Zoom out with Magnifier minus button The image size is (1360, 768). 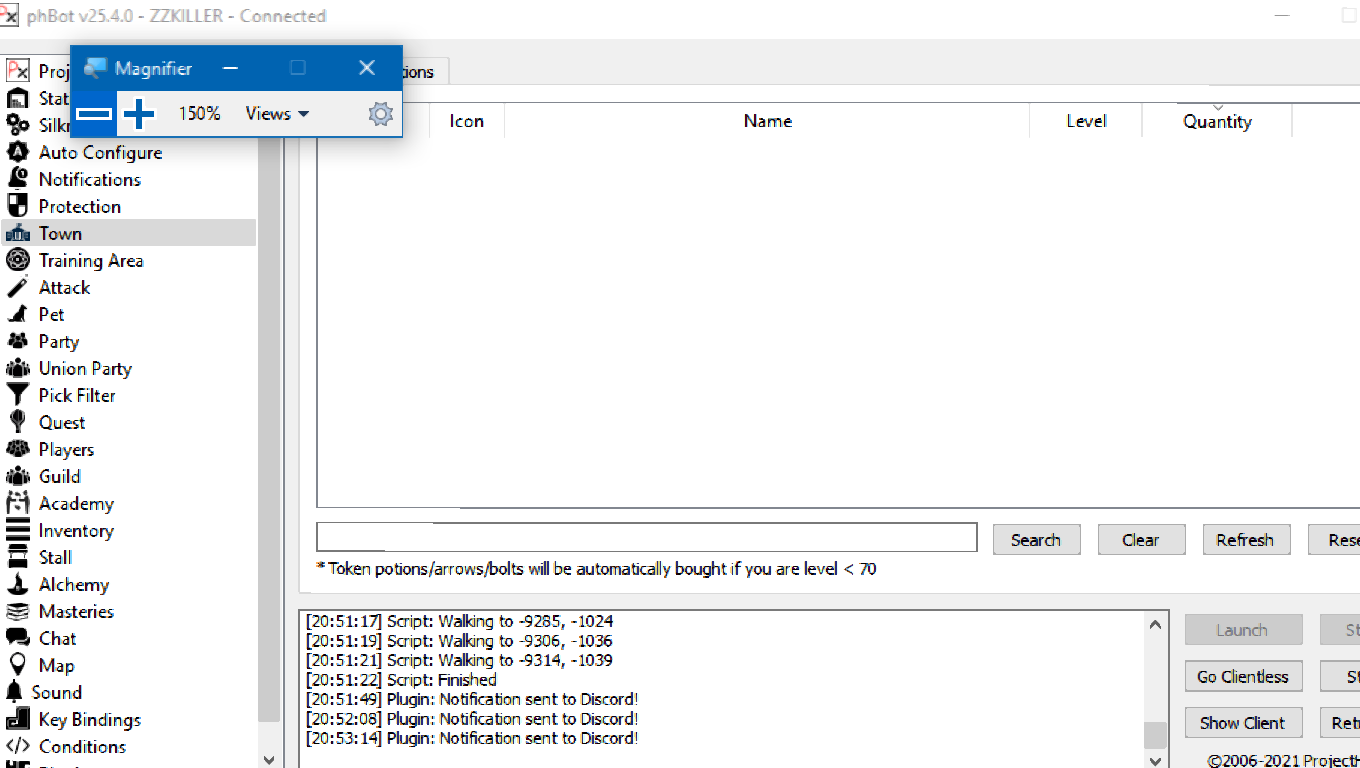[94, 114]
